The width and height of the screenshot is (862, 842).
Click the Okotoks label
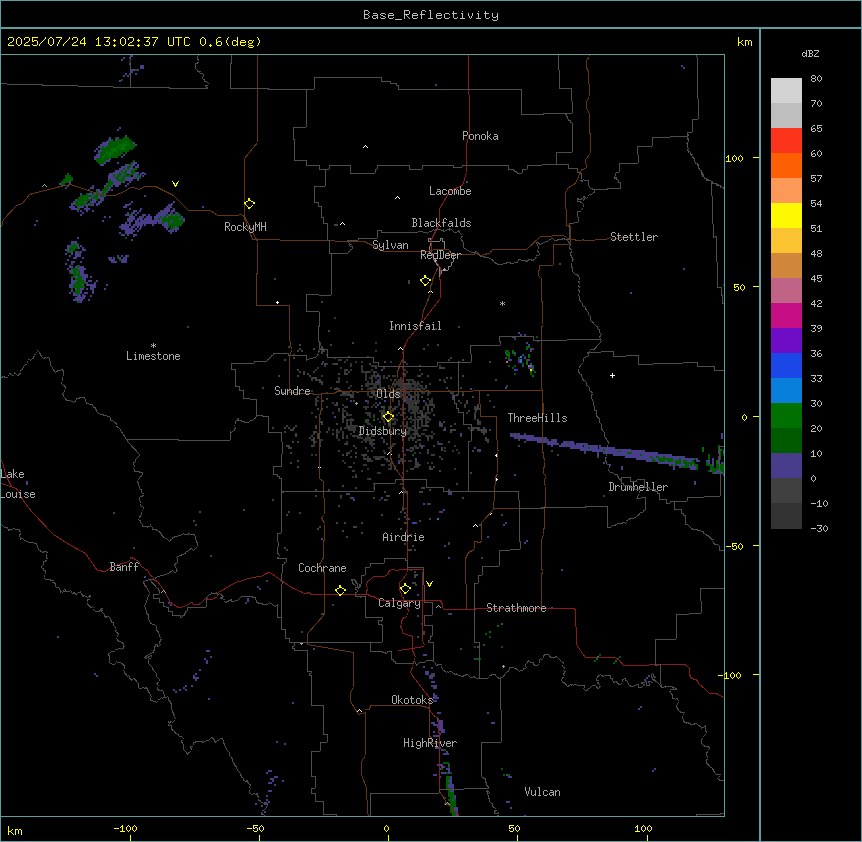point(412,700)
